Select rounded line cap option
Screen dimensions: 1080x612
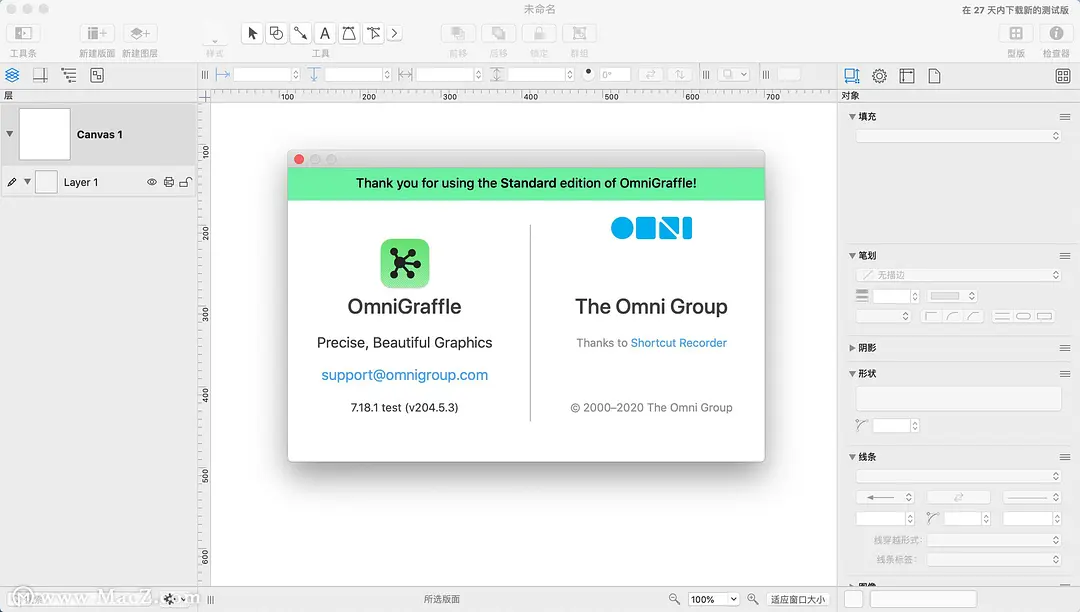point(1024,316)
